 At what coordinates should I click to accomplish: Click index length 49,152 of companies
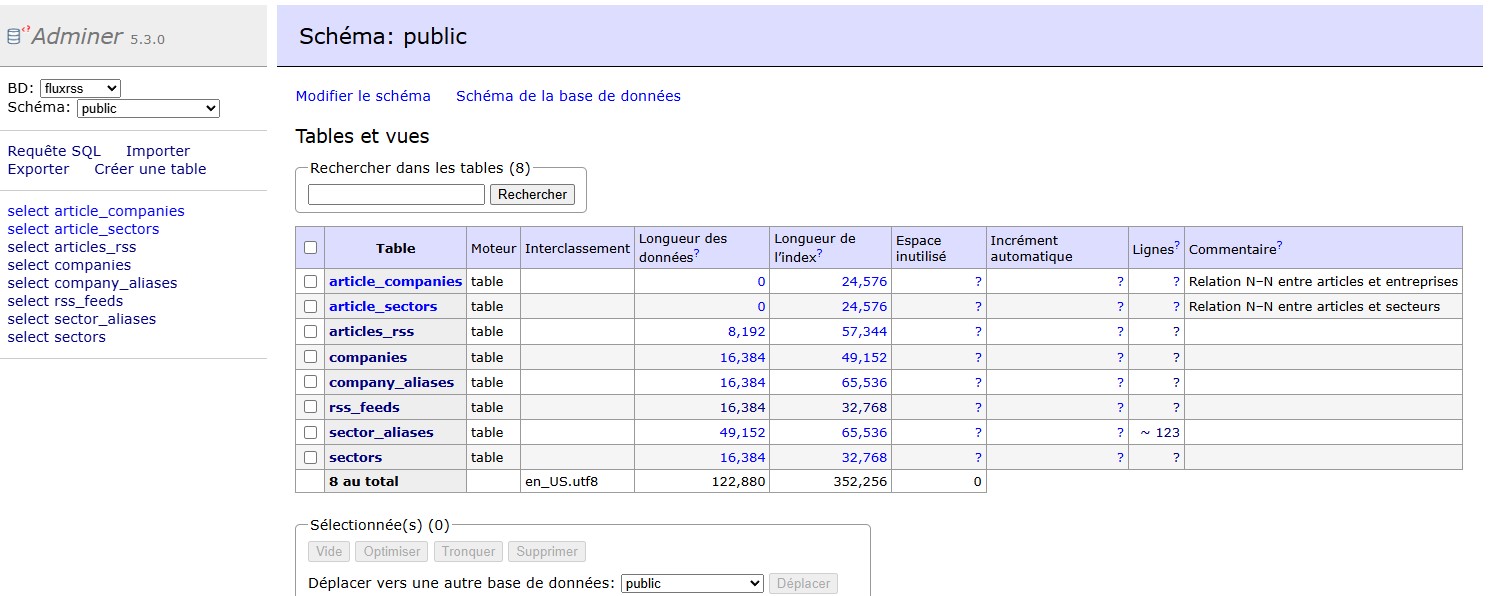(x=864, y=357)
